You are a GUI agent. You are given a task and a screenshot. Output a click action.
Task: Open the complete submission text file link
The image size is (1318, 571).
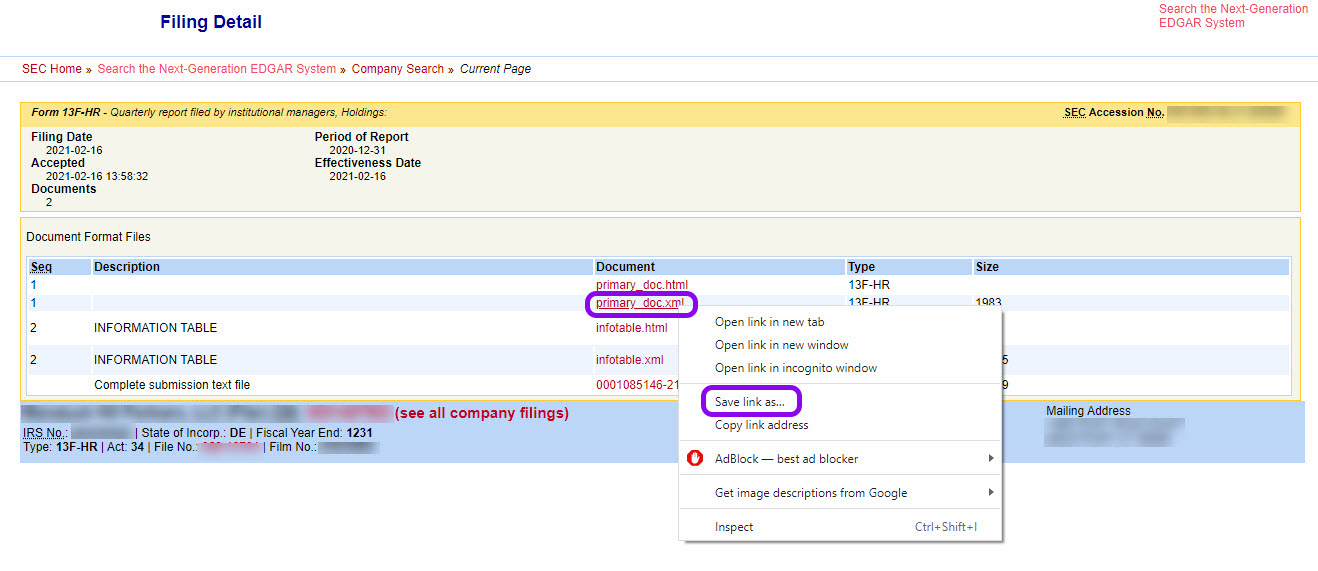(637, 385)
